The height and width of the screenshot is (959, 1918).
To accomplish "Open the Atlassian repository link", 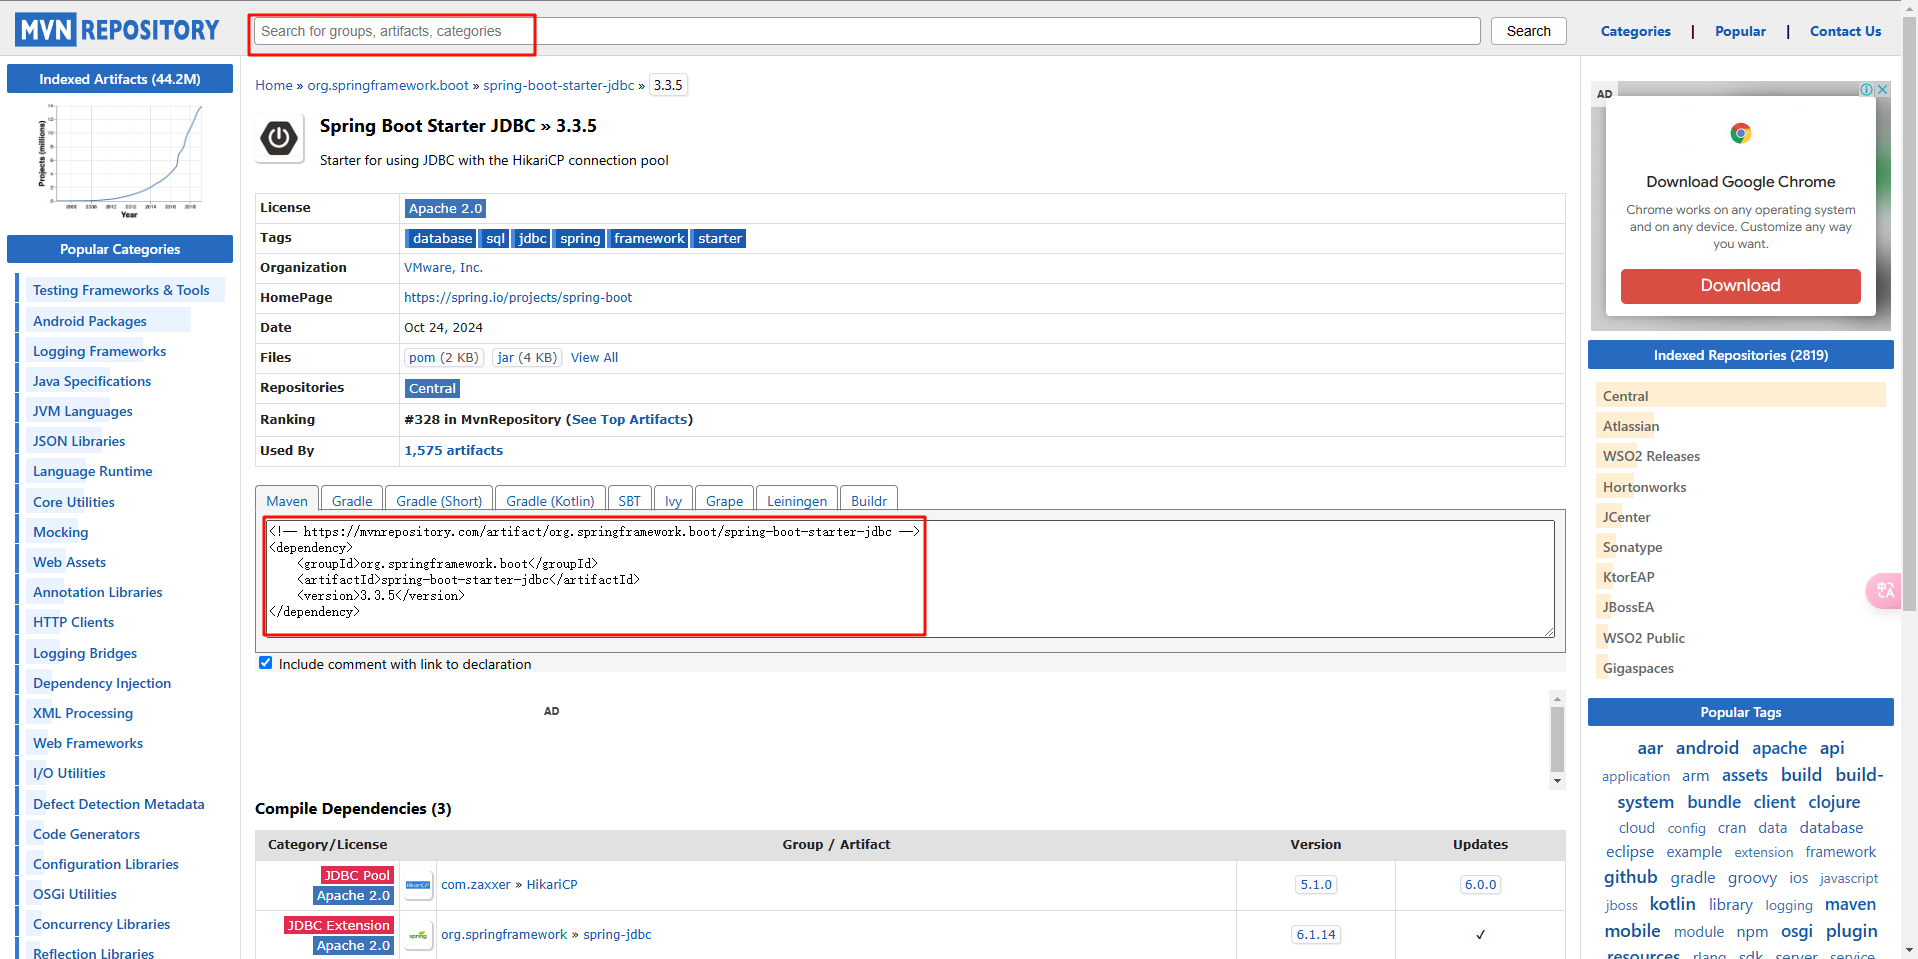I will pos(1631,426).
